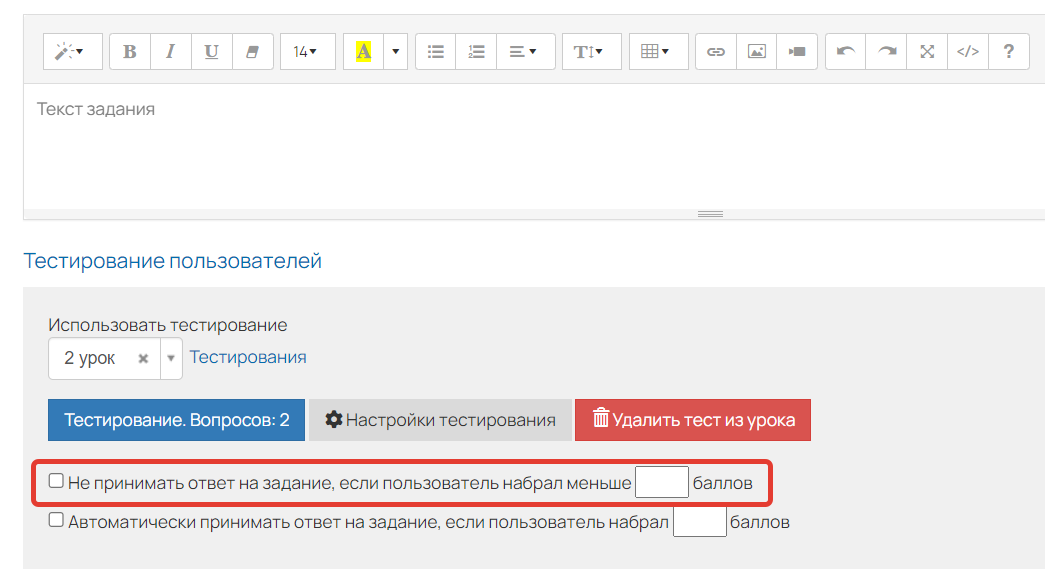The height and width of the screenshot is (577, 1045).
Task: Clear formatting with eraser icon
Action: [253, 51]
